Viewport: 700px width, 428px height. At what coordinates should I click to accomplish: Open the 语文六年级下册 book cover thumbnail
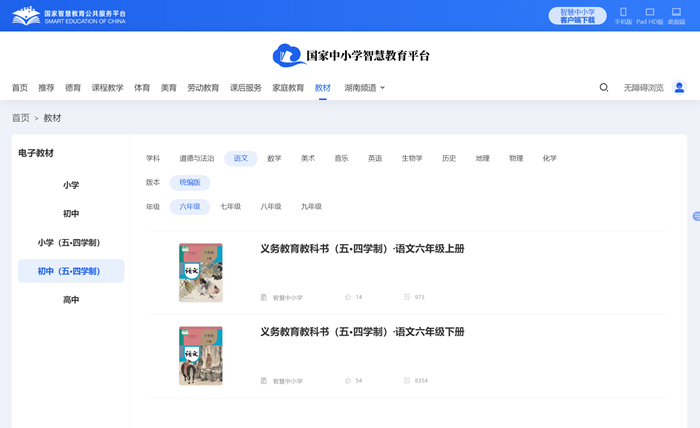pyautogui.click(x=200, y=356)
